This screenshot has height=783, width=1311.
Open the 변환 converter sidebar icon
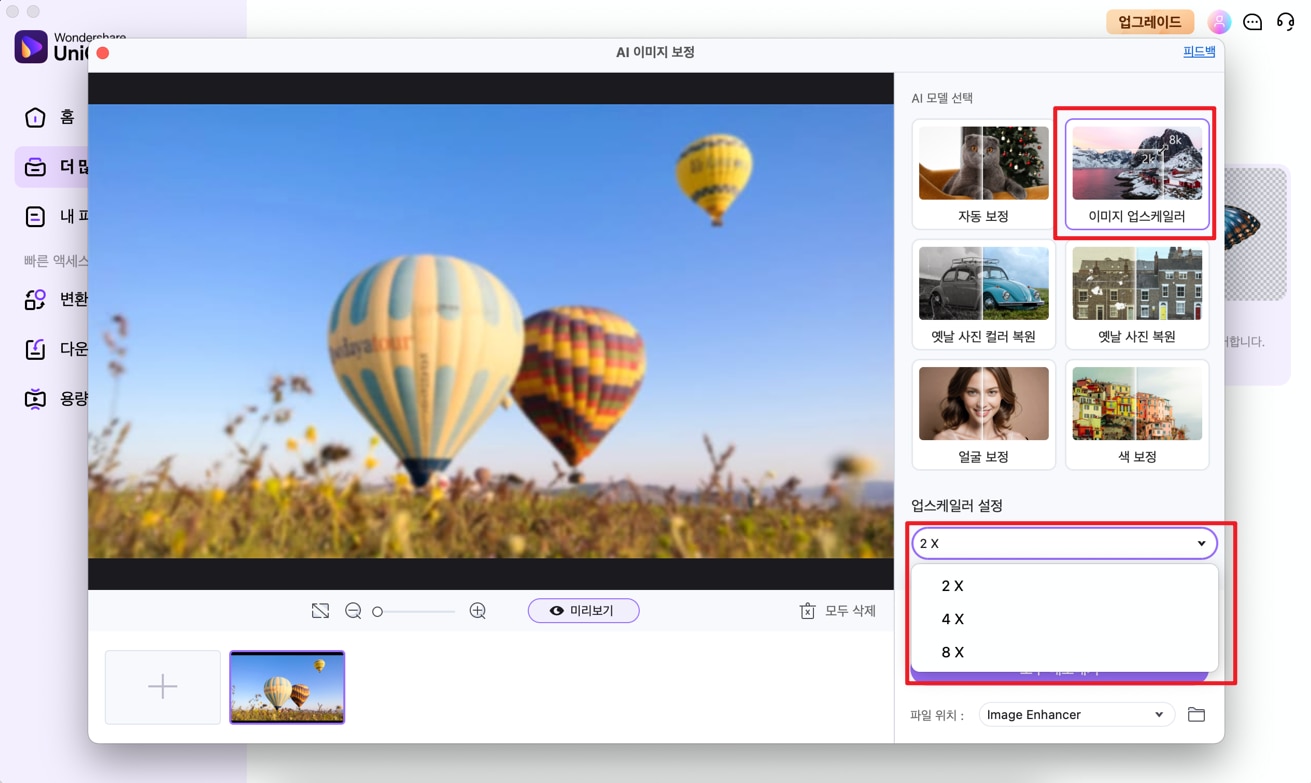35,299
